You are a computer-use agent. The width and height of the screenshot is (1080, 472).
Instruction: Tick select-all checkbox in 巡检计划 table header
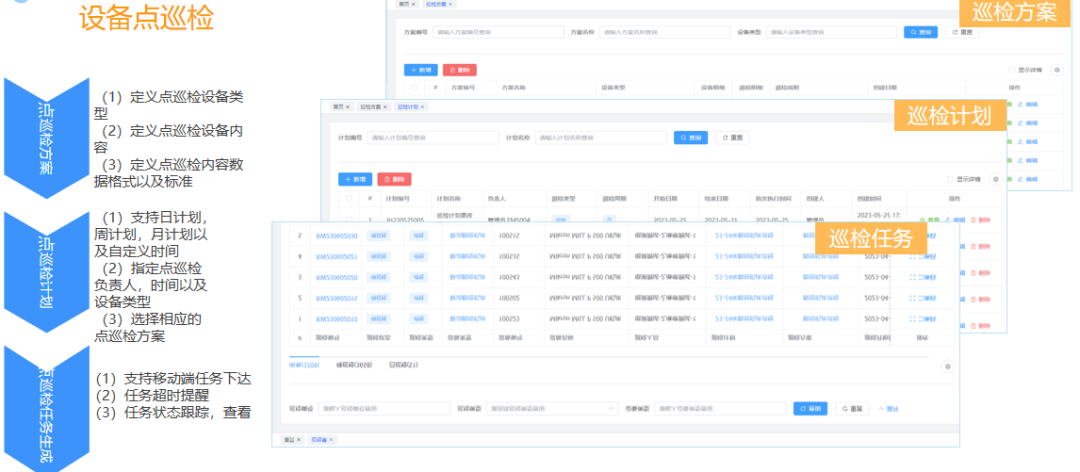349,198
